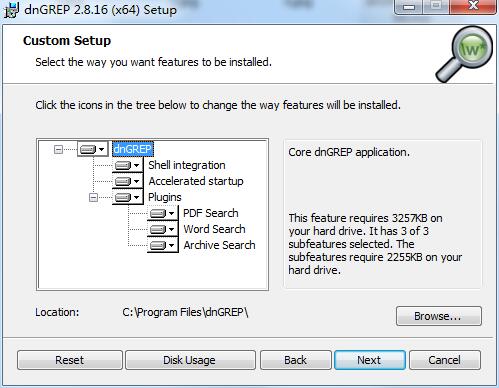
Task: Click the install path C:\Program Files\dnGREP\
Action: click(185, 312)
